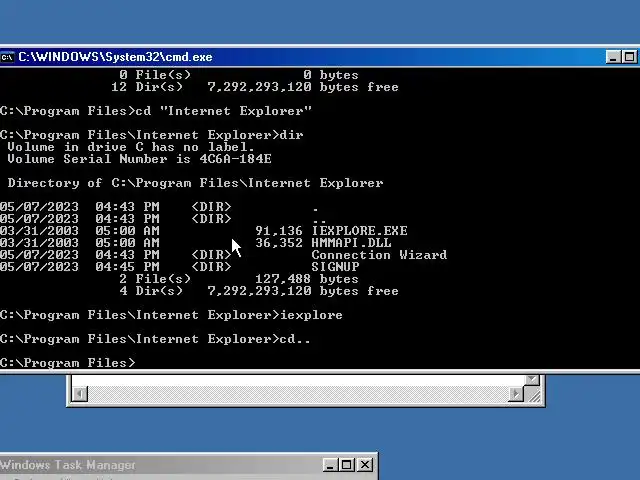
Task: Click the left scroll arrow of background window
Action: coord(80,394)
